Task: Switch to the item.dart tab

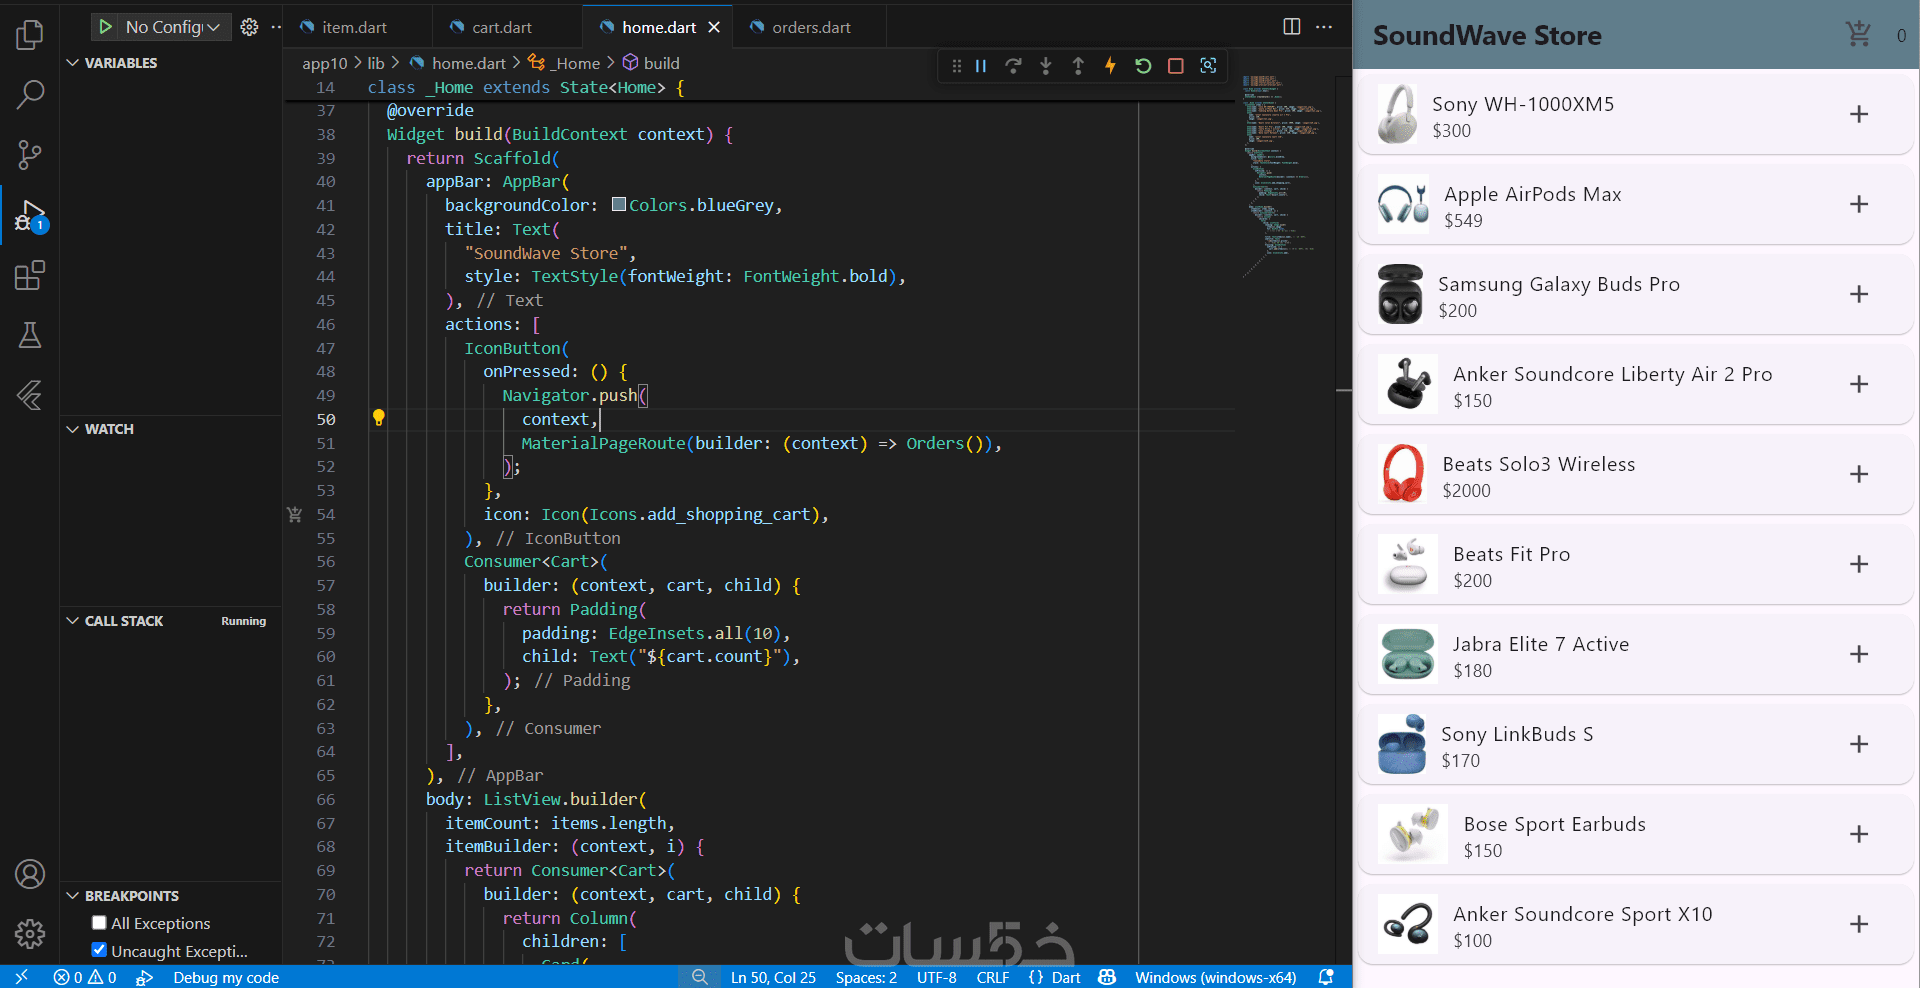Action: tap(356, 27)
